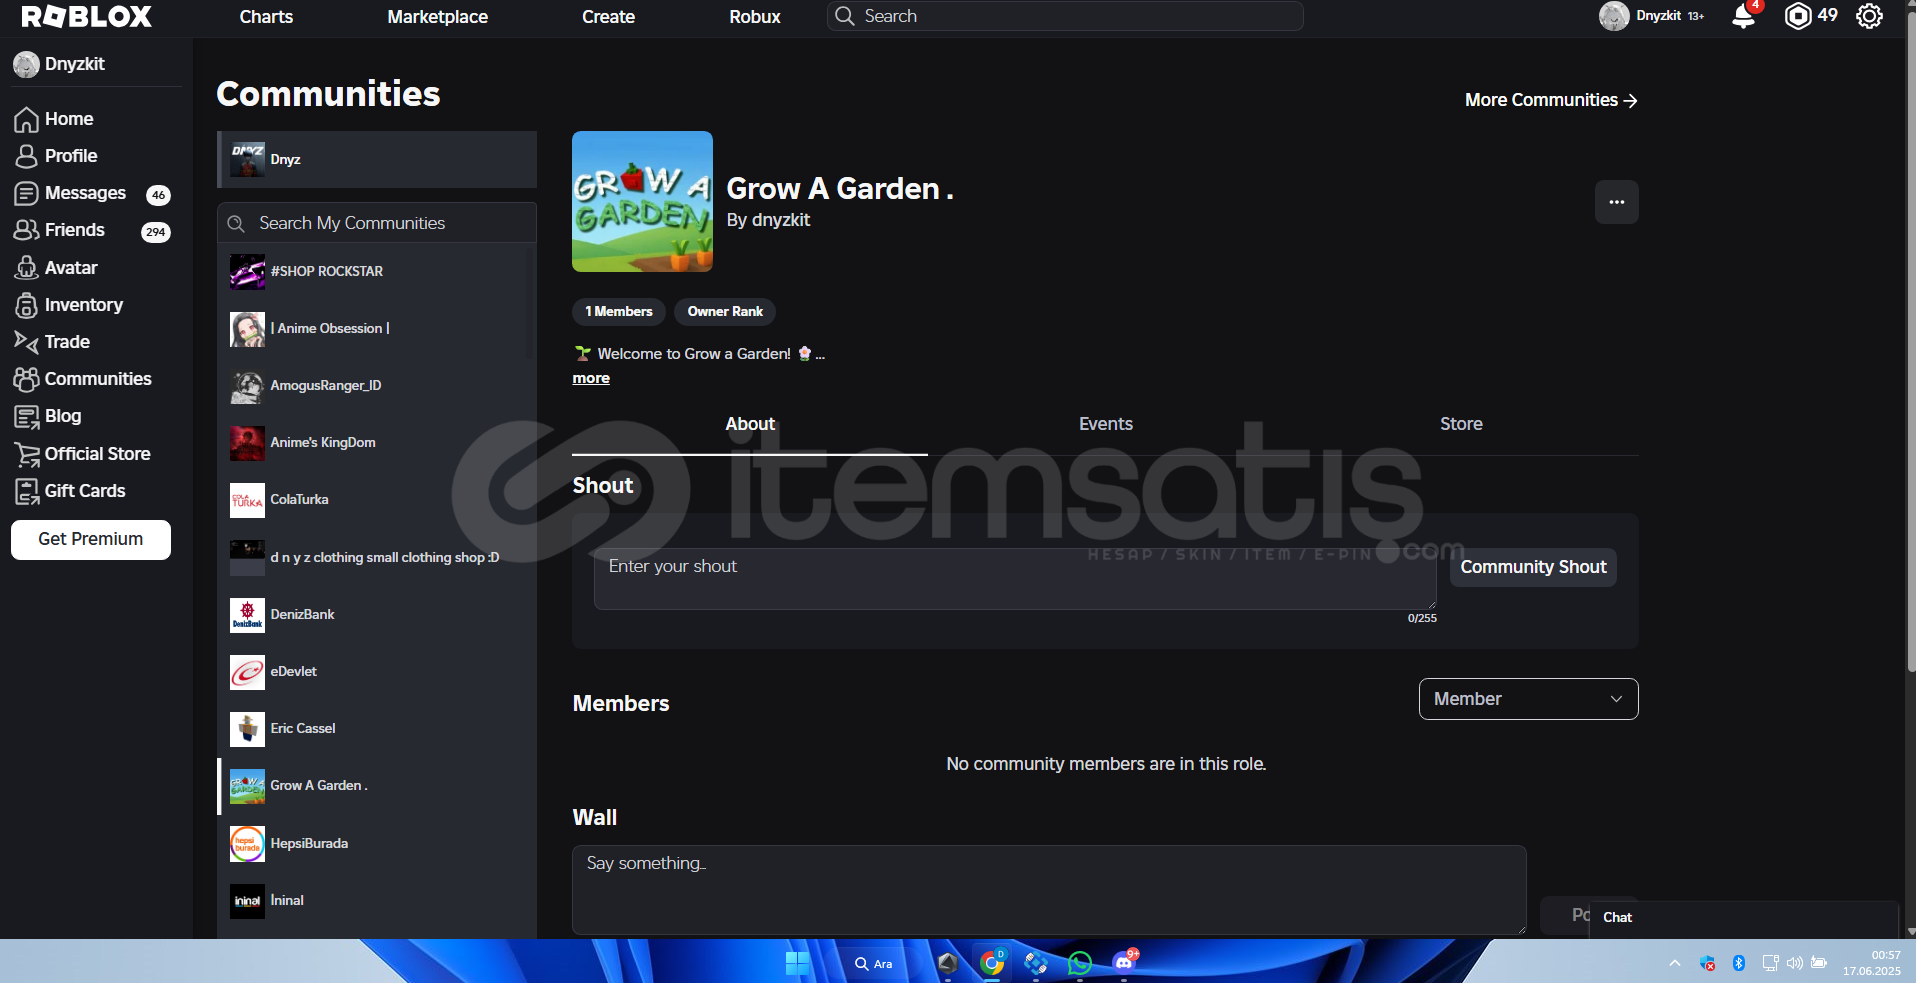Open the Roblox logo home link
The width and height of the screenshot is (1916, 983).
(x=87, y=16)
